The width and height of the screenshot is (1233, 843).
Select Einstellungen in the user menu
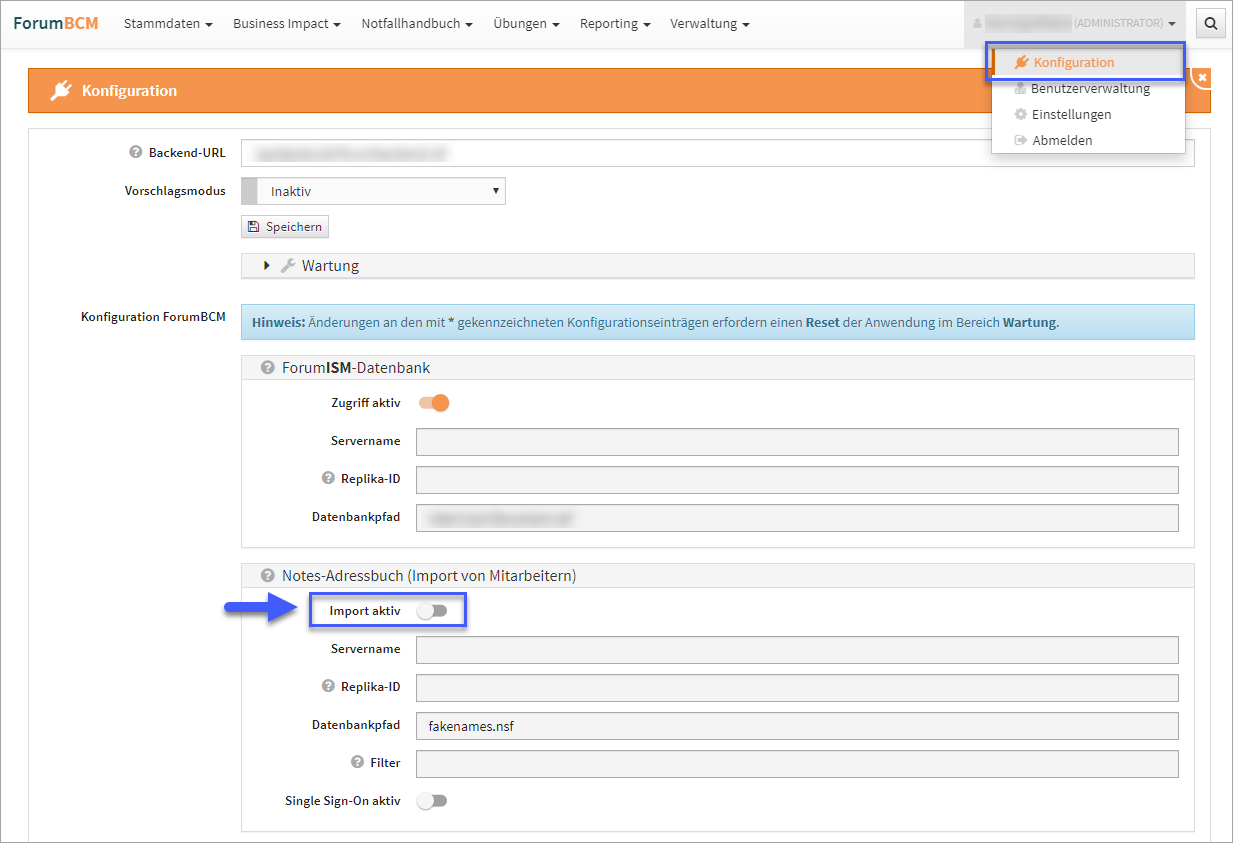[x=1071, y=115]
